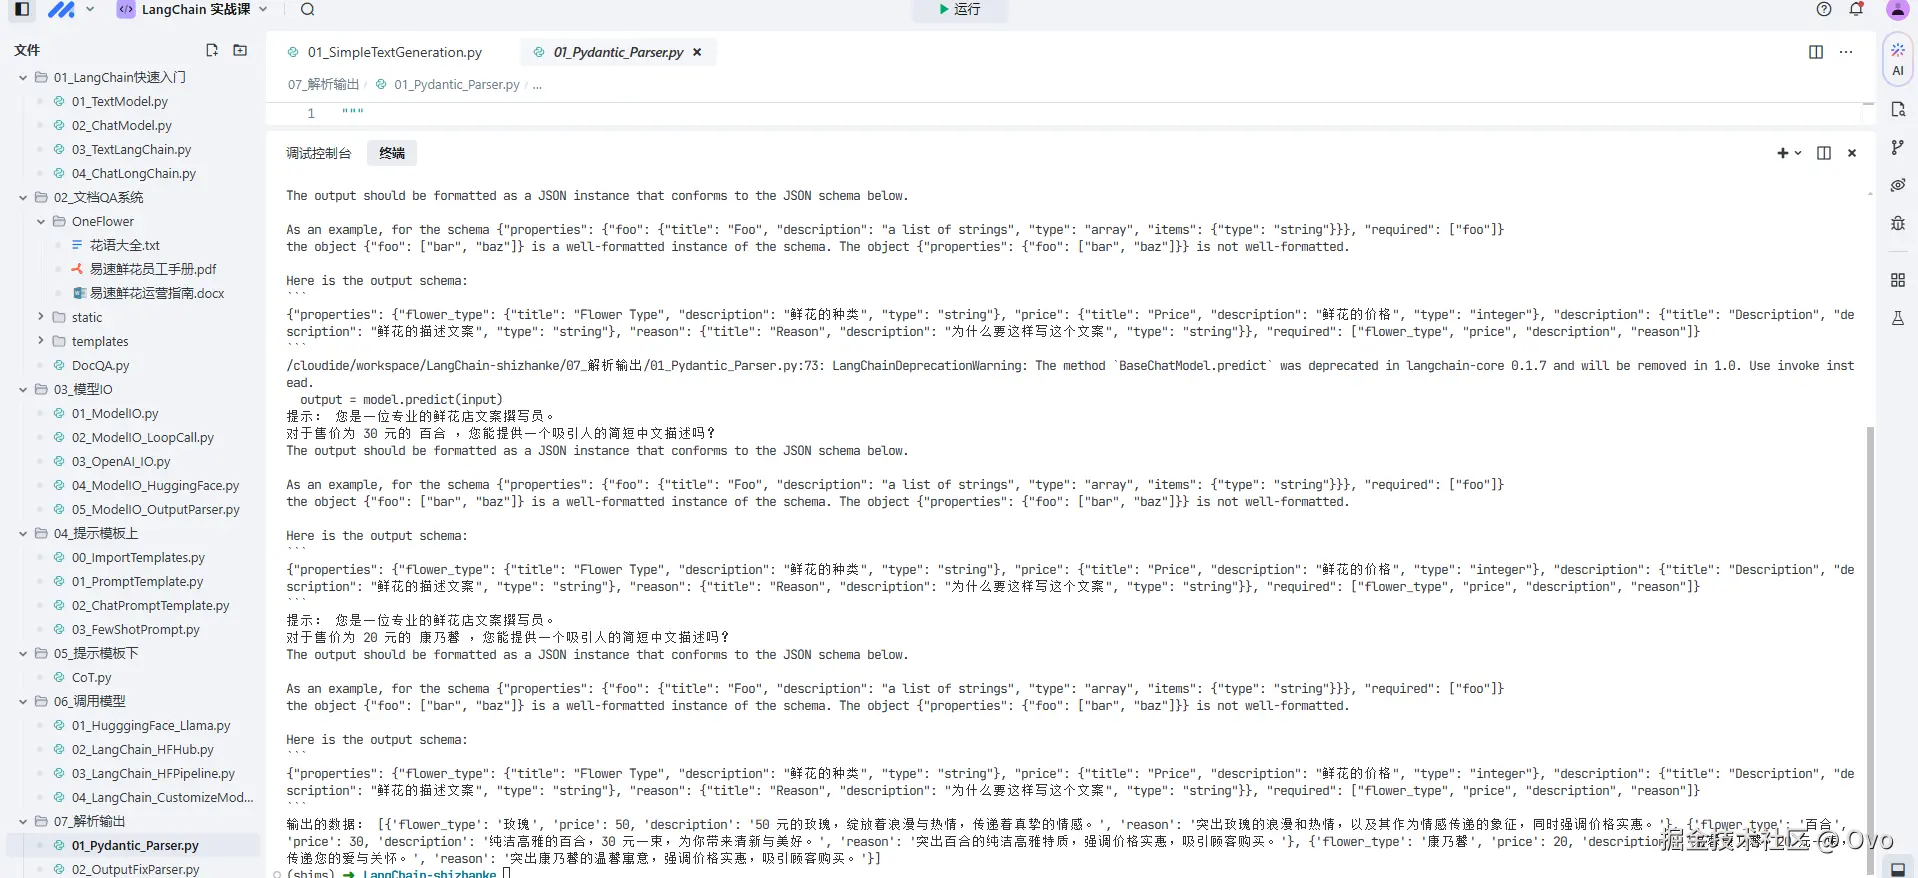
Task: Split the editor layout
Action: [x=1816, y=52]
